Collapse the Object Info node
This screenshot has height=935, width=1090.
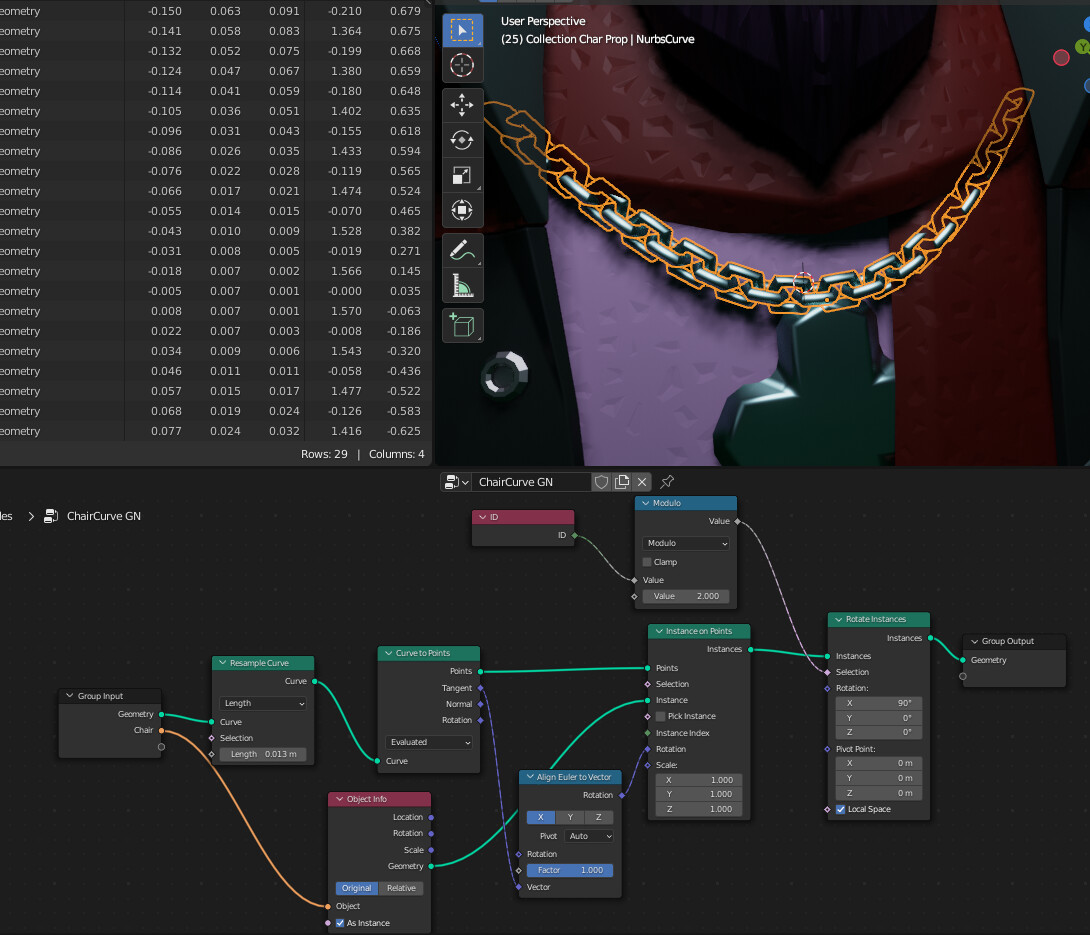click(x=340, y=799)
